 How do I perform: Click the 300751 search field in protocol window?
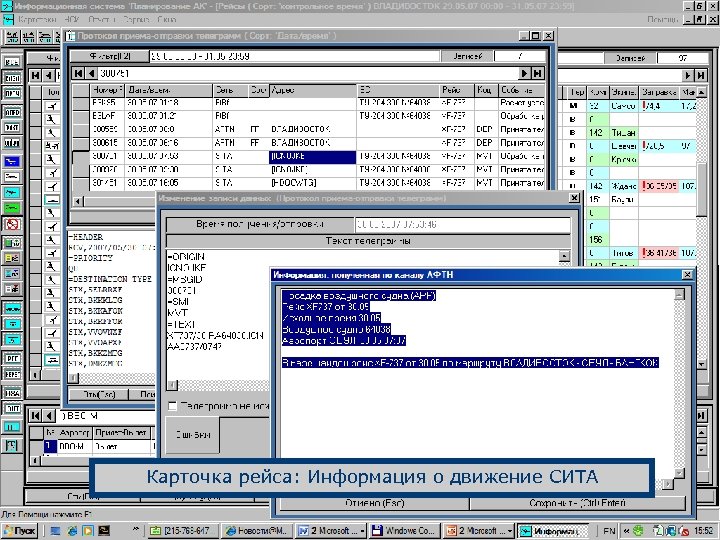[x=309, y=73]
